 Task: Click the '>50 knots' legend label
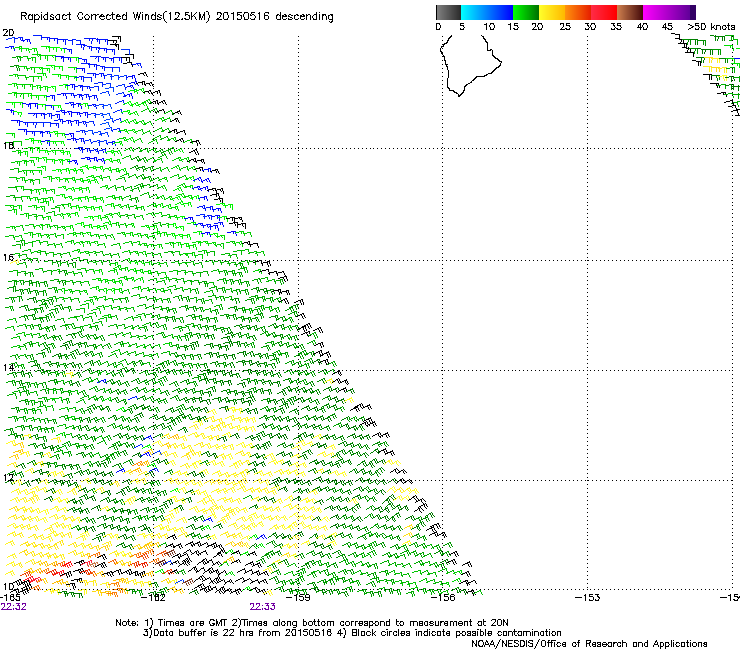(x=711, y=27)
